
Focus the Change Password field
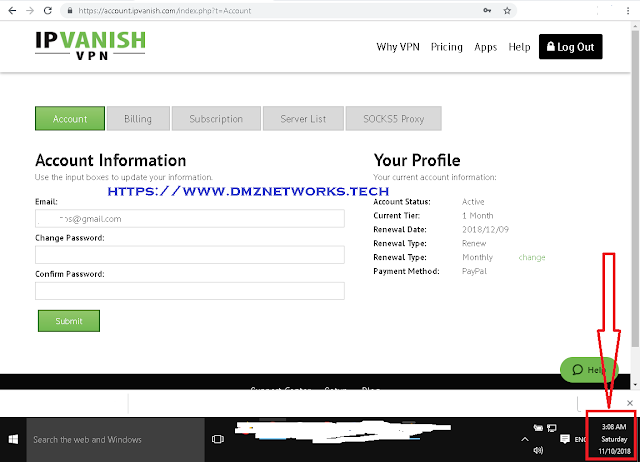tap(190, 255)
